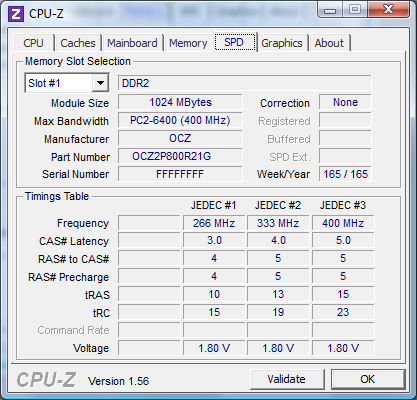This screenshot has width=417, height=400.
Task: Click the JEDEC #3 voltage 1.80 V
Action: [x=343, y=348]
